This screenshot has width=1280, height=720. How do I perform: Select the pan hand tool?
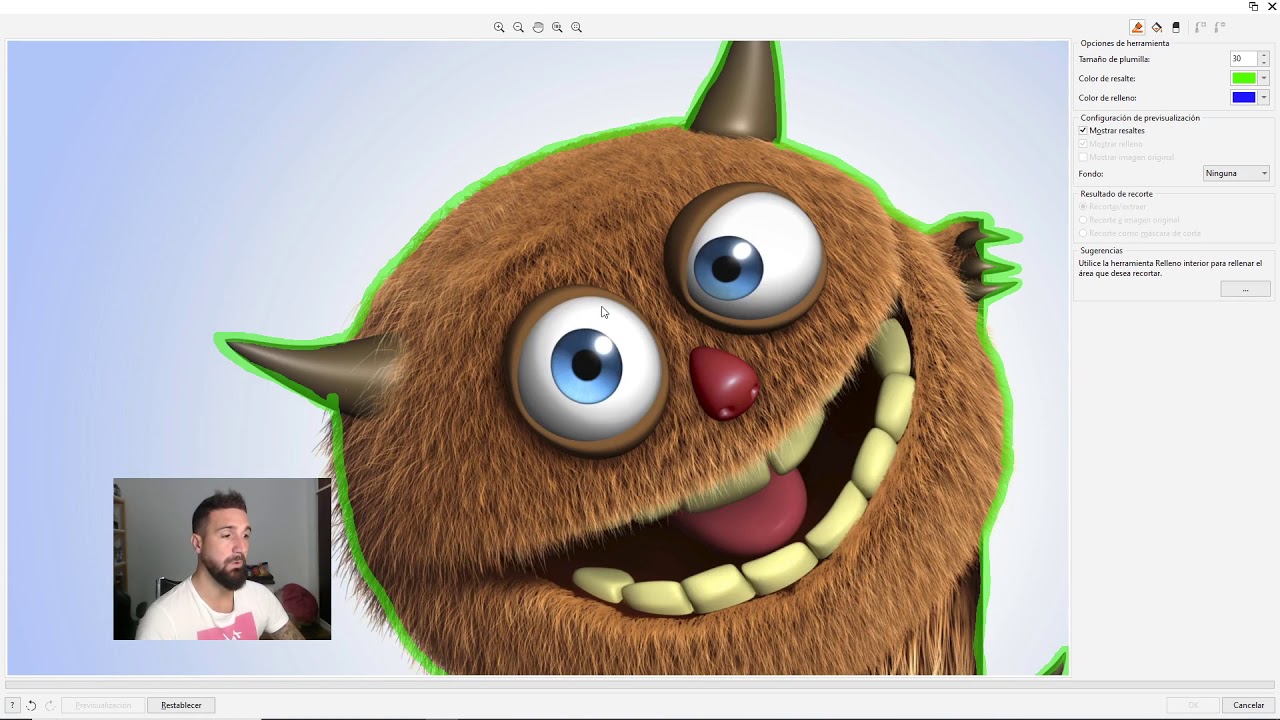point(538,27)
